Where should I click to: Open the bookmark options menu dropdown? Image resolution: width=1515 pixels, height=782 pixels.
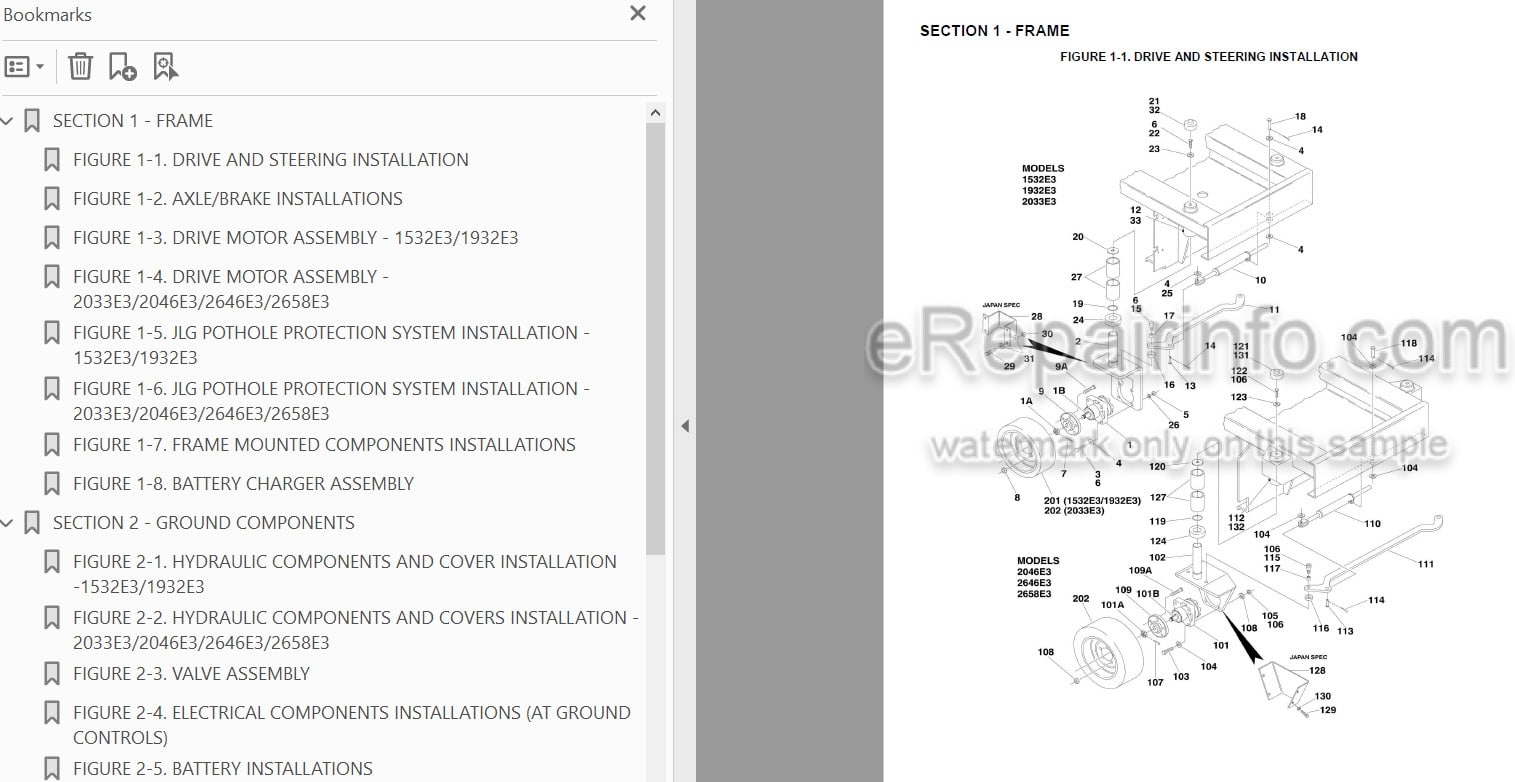tap(25, 67)
